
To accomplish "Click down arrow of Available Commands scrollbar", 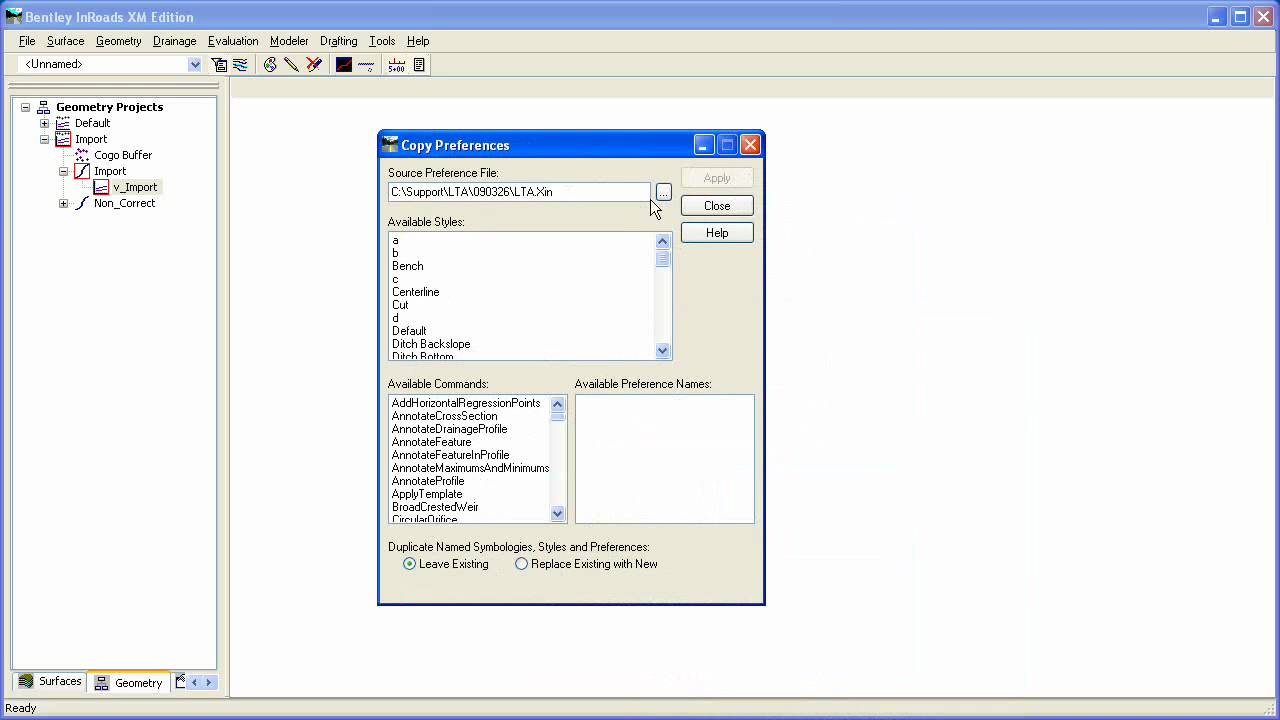I will pyautogui.click(x=557, y=514).
